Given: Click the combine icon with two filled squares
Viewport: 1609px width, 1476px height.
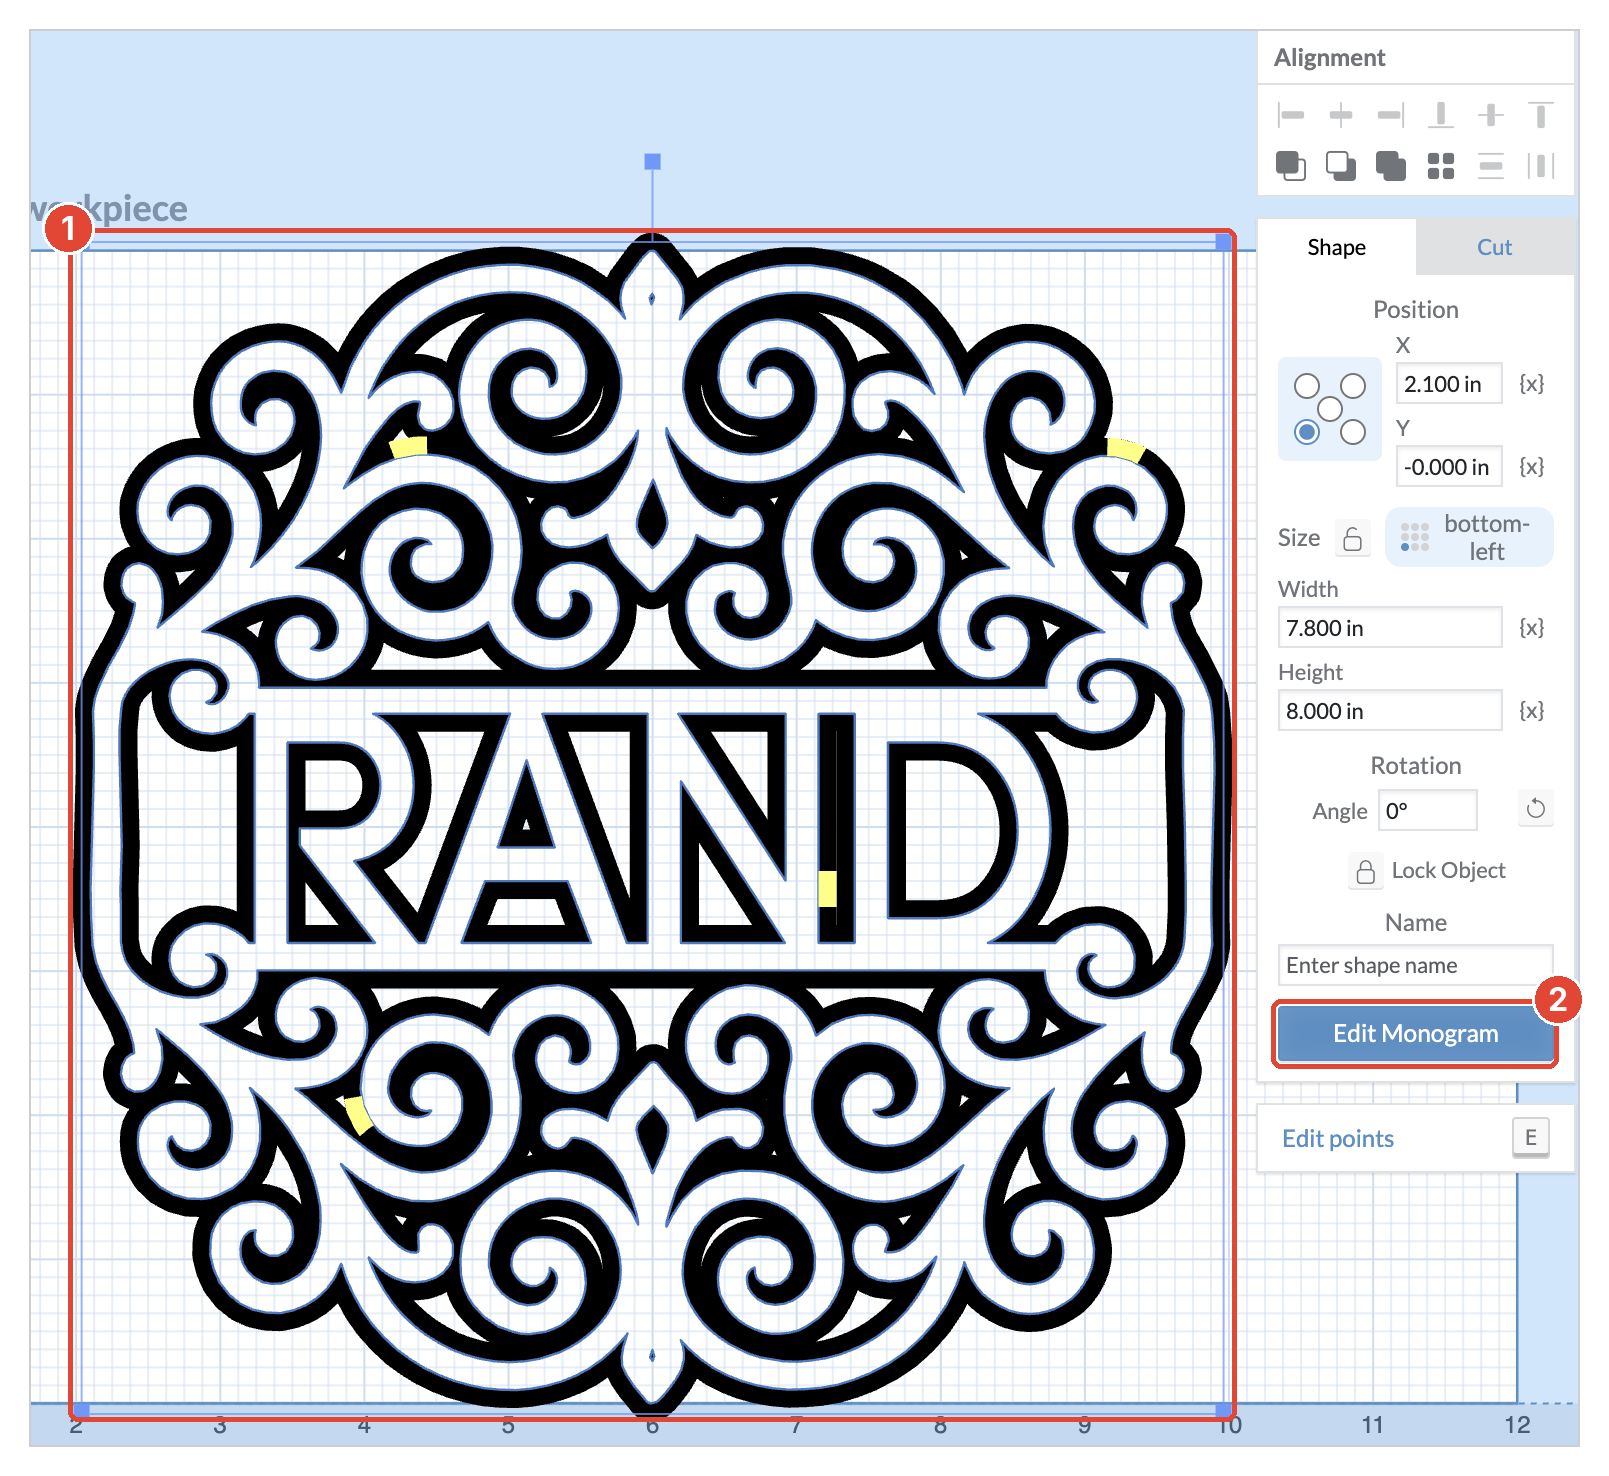Looking at the screenshot, I should tap(1391, 165).
